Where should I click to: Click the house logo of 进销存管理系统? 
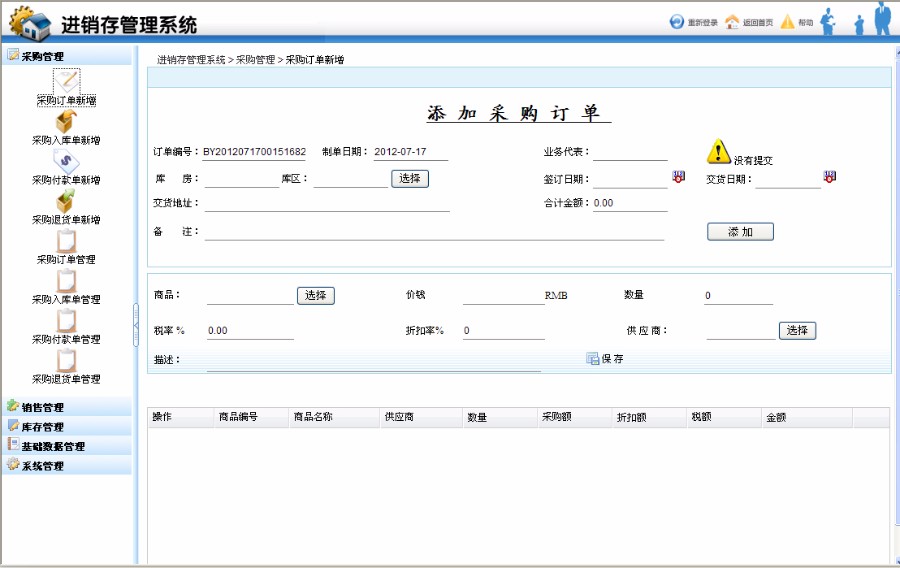point(32,23)
